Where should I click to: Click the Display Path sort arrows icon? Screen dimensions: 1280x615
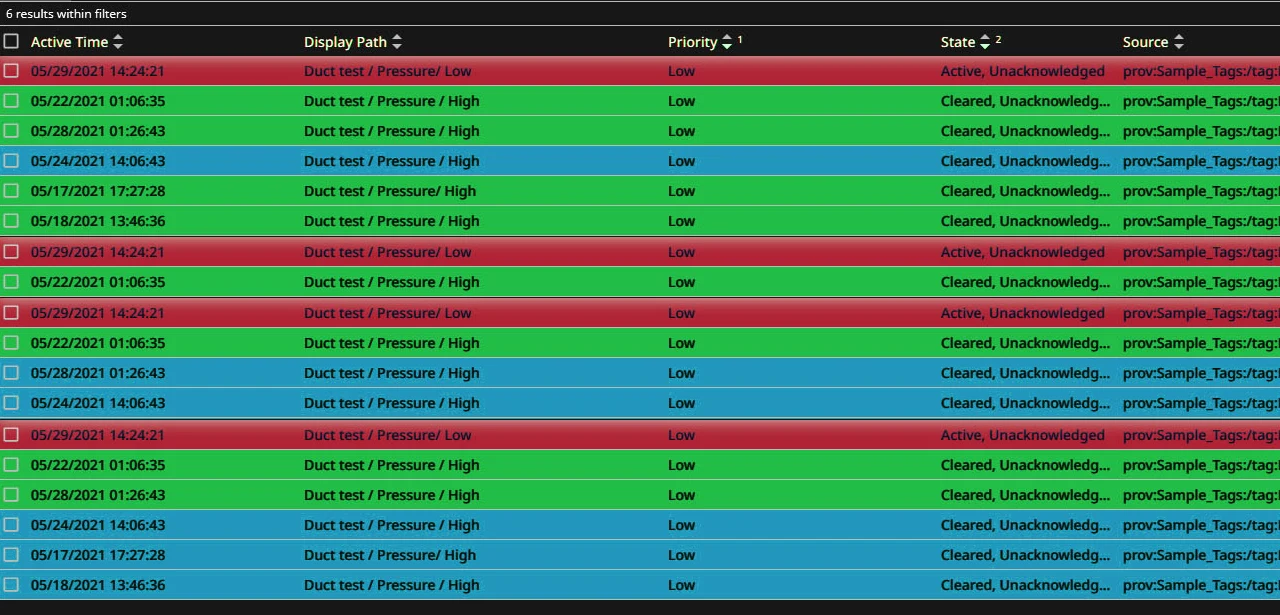pyautogui.click(x=397, y=42)
